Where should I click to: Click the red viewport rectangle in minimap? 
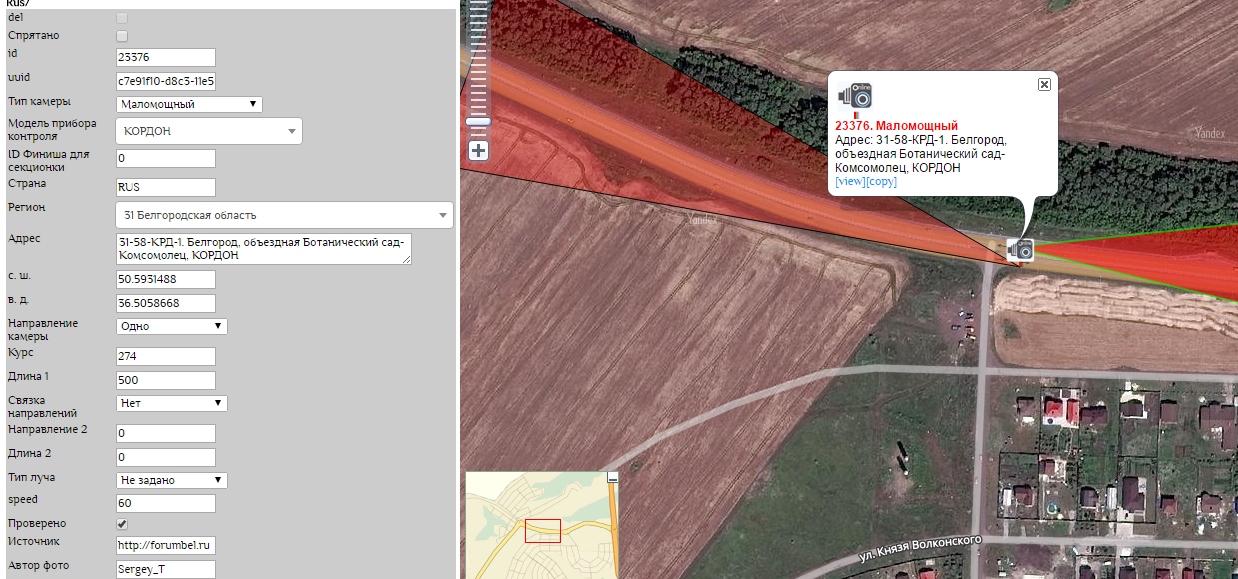(543, 531)
